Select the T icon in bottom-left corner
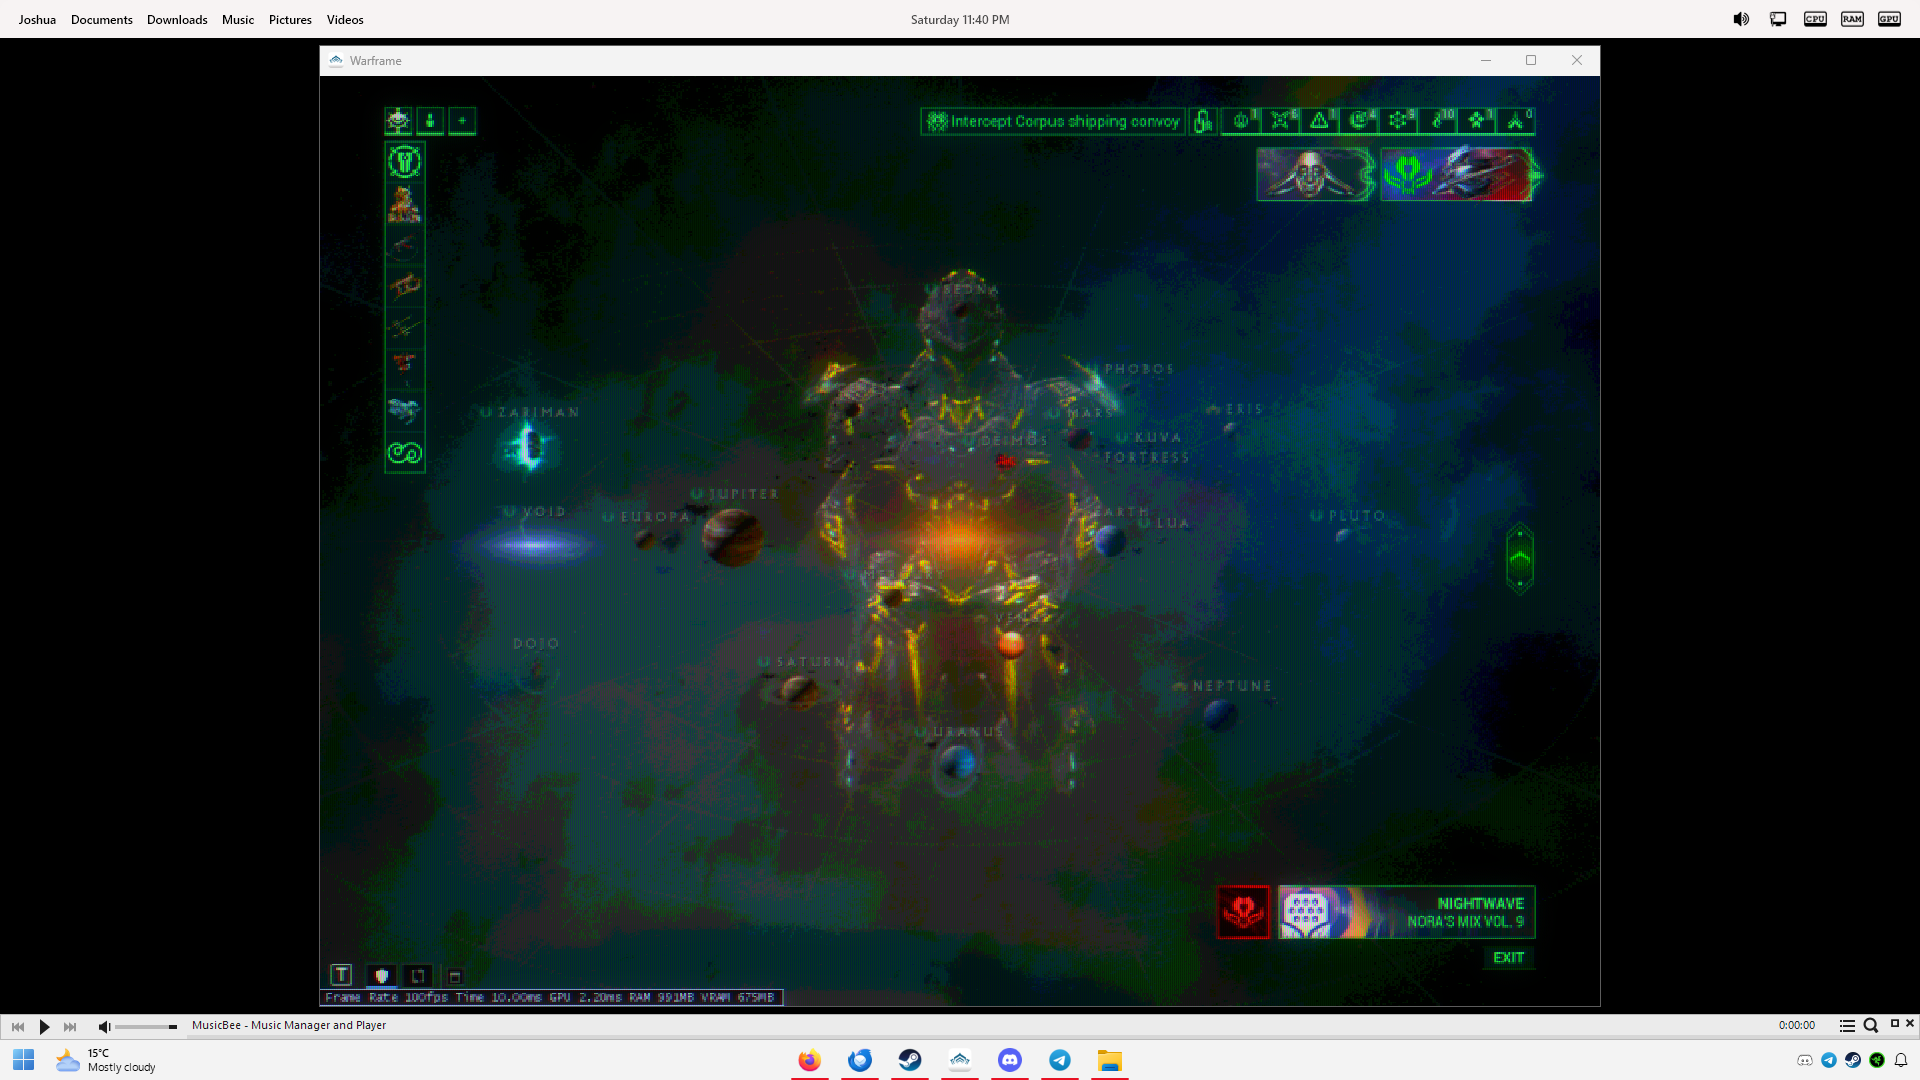The height and width of the screenshot is (1080, 1920). 341,975
